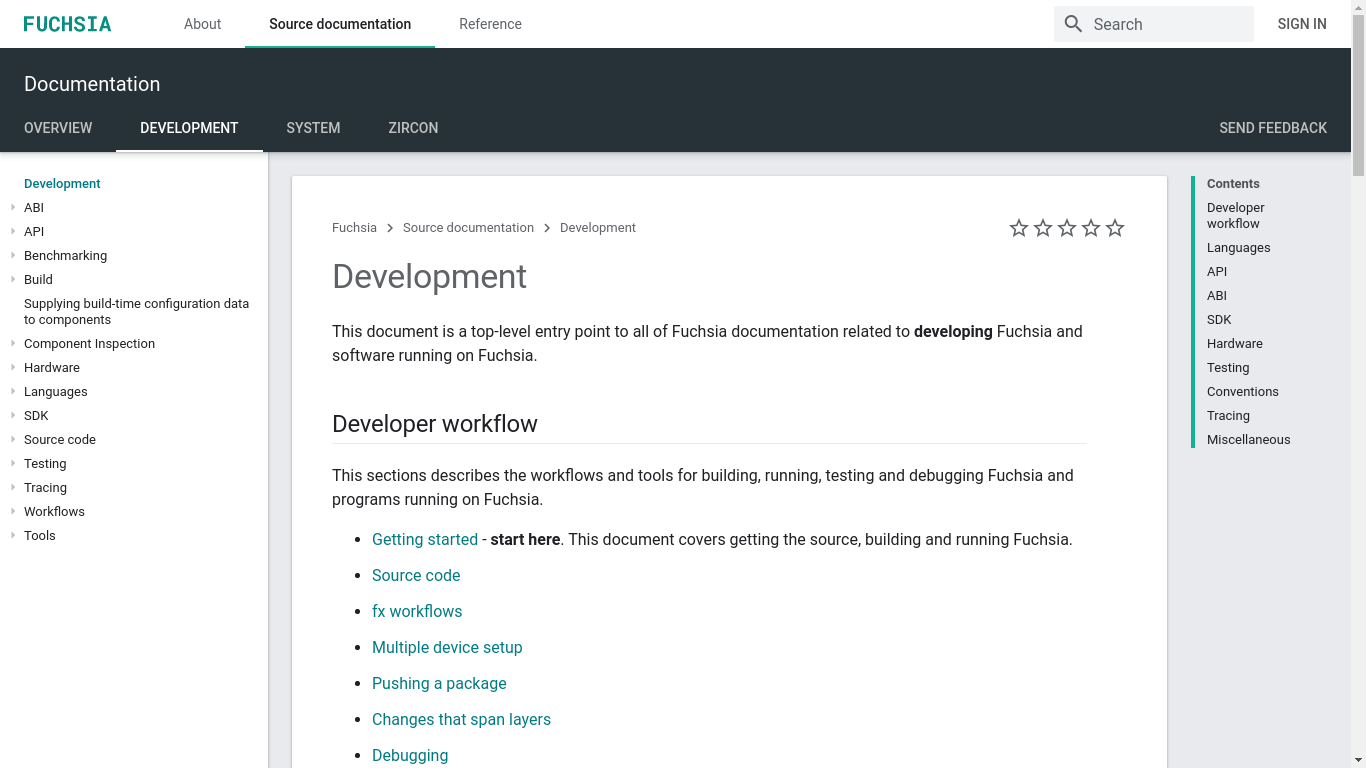Open the fx workflows link
This screenshot has height=768, width=1366.
pos(417,612)
